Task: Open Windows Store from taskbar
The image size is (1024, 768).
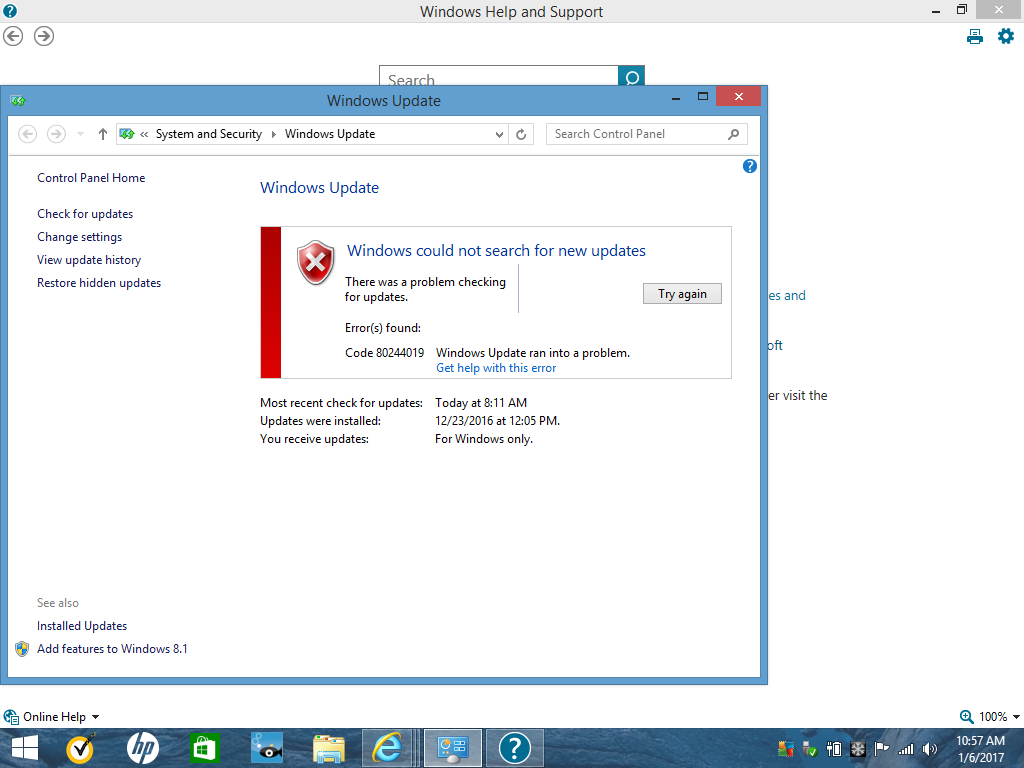Action: (204, 748)
